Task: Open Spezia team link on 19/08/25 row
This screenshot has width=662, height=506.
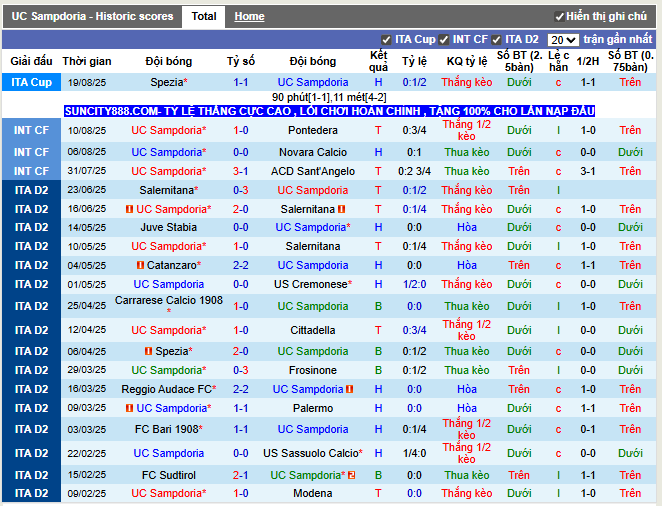Action: click(x=167, y=82)
